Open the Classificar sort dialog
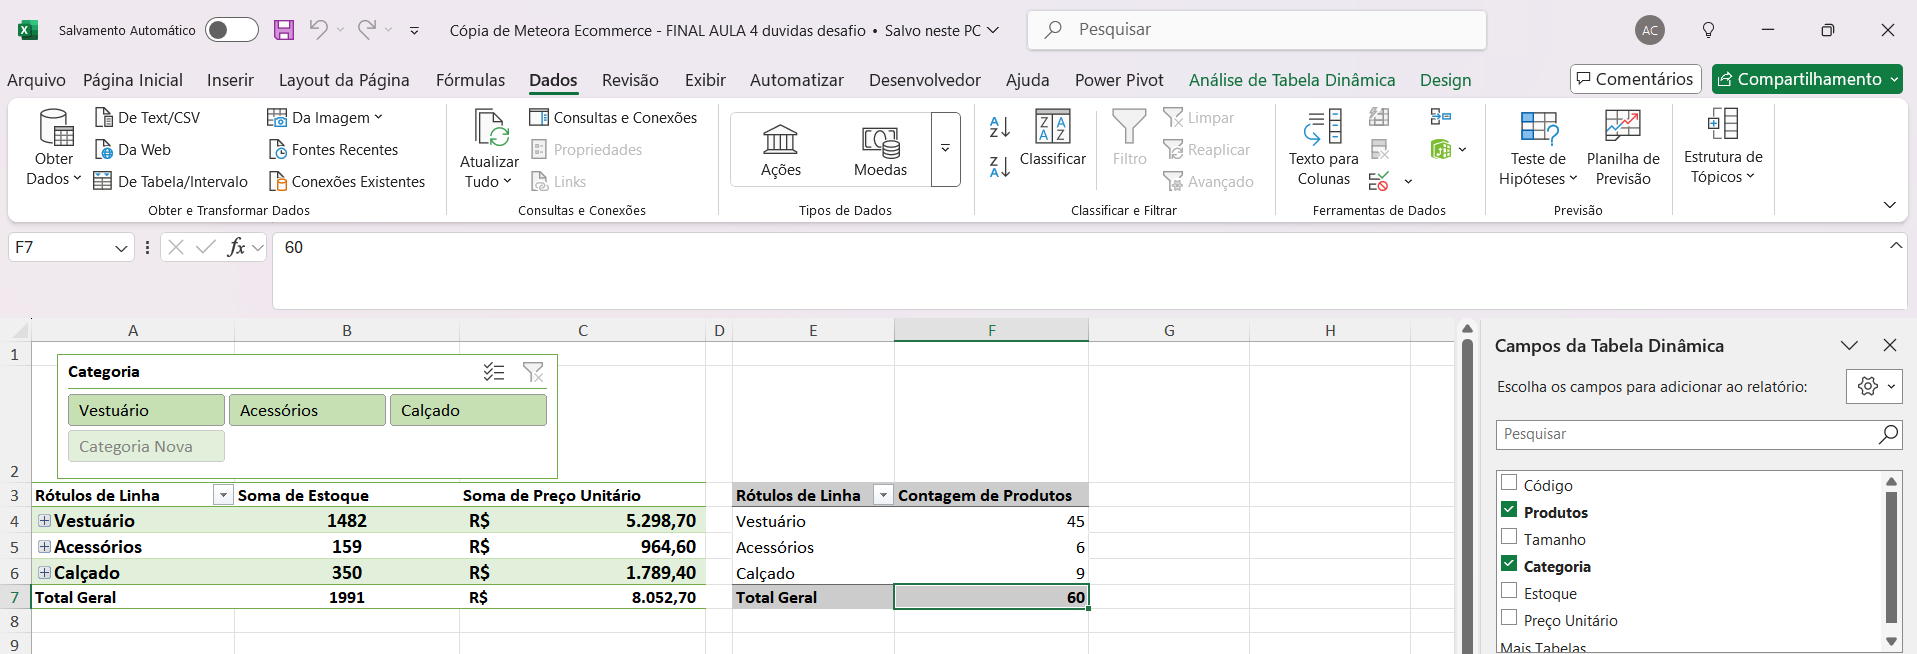Image resolution: width=1917 pixels, height=654 pixels. click(1052, 138)
